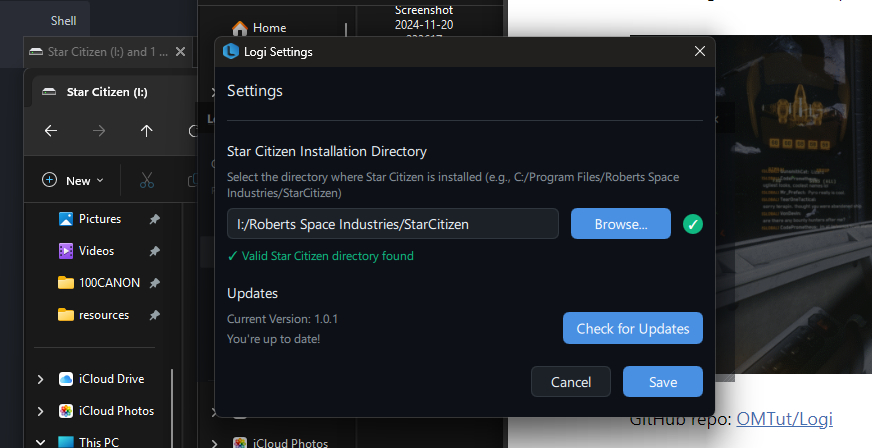
Task: Click the Cut scissors icon in Explorer
Action: (x=146, y=181)
